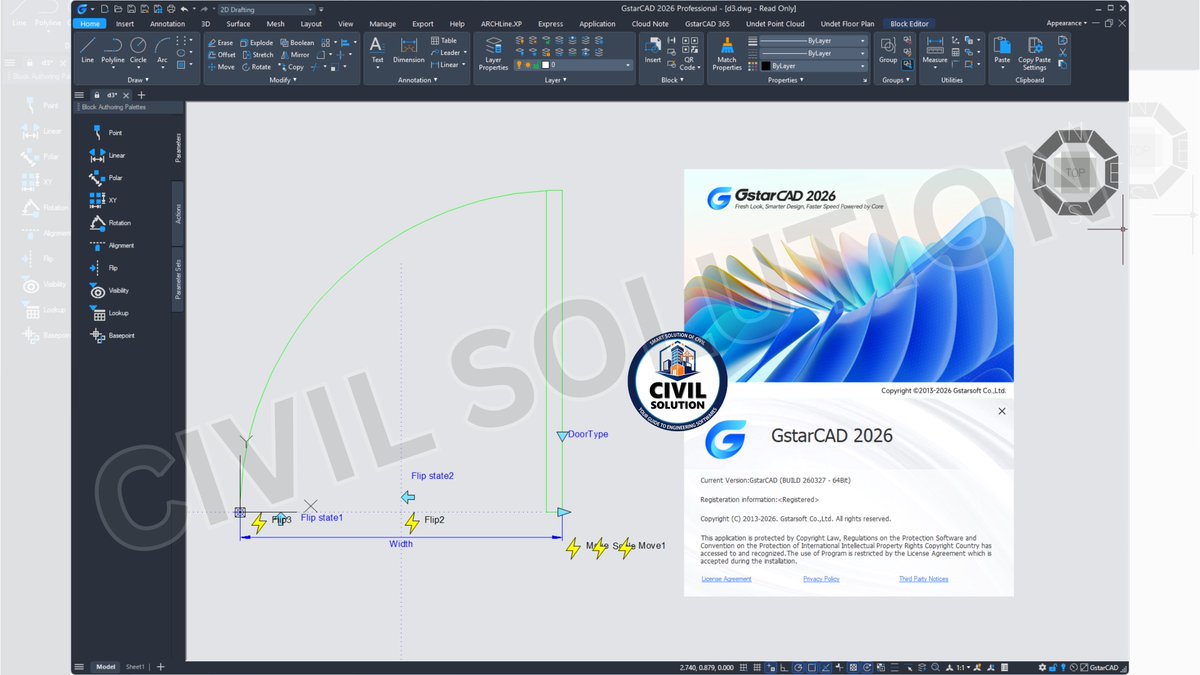Click TOP face on view cube
1200x675 pixels.
(x=1074, y=172)
